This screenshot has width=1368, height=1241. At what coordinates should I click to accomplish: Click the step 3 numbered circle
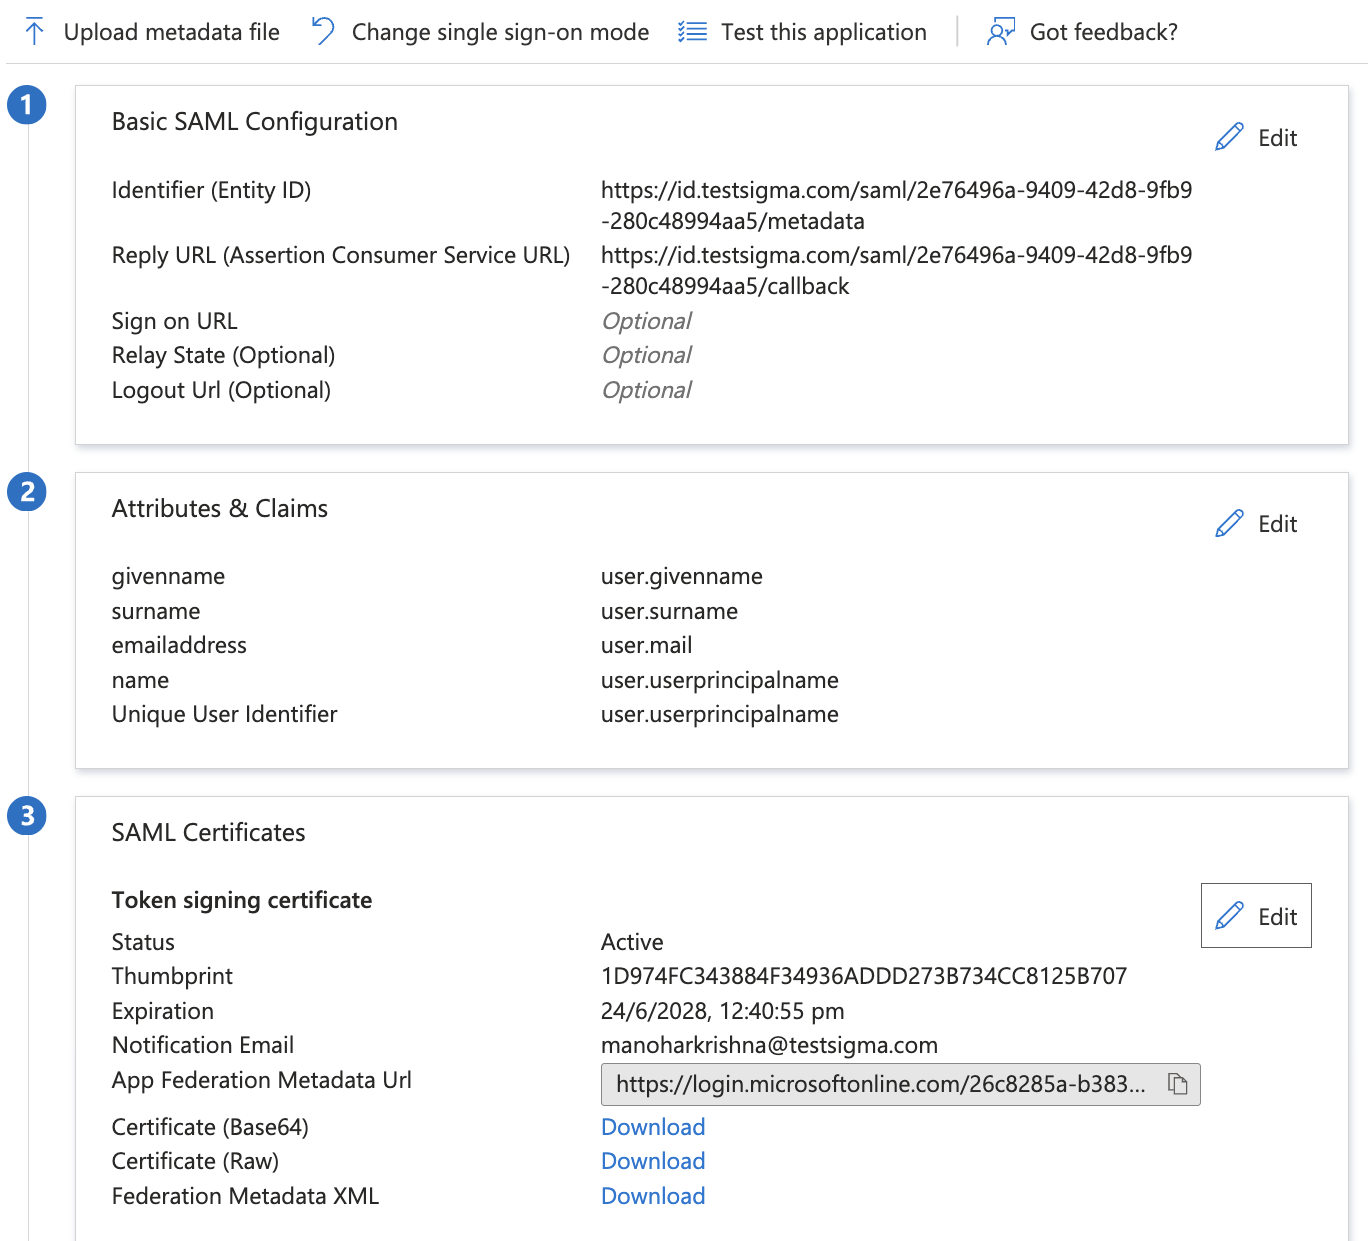(27, 816)
